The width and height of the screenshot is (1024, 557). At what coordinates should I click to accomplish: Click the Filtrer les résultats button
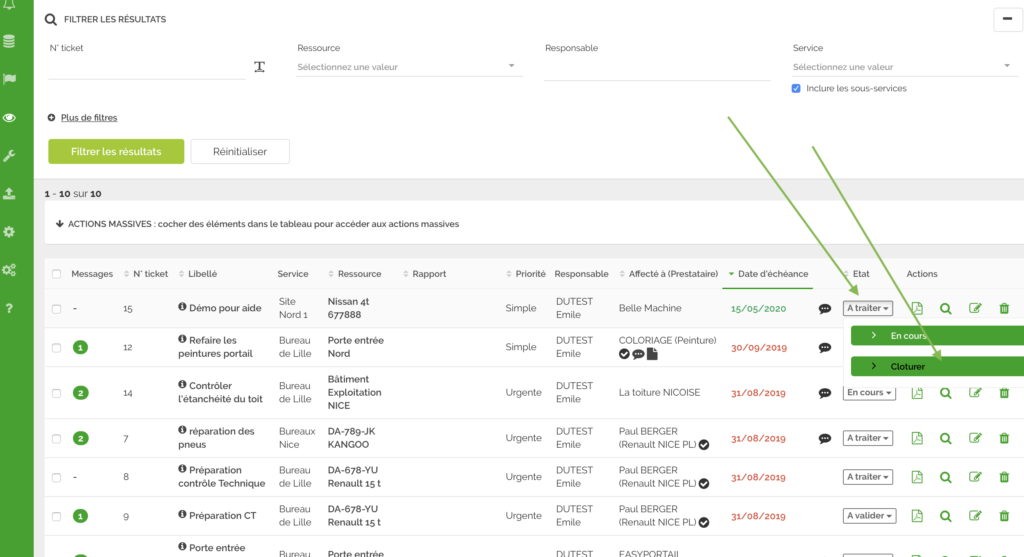coord(116,151)
